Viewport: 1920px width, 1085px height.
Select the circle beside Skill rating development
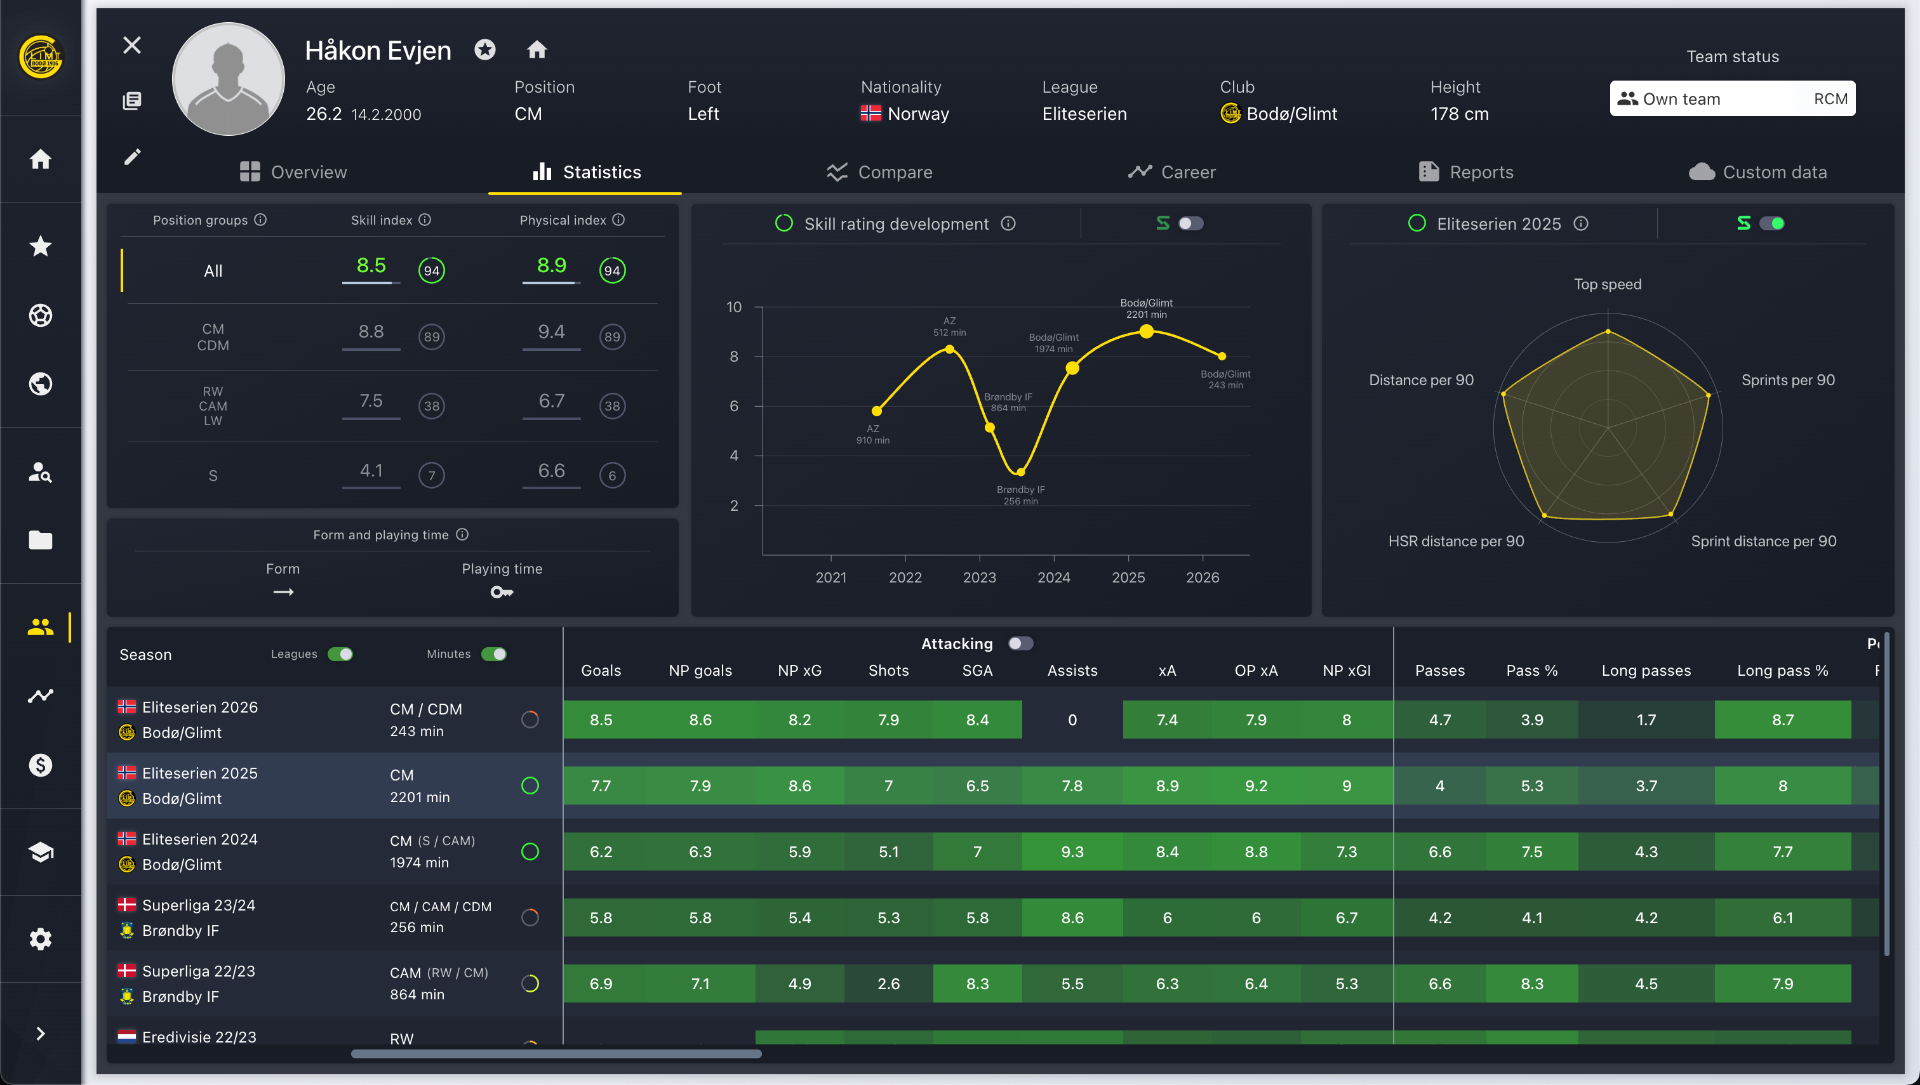coord(784,223)
